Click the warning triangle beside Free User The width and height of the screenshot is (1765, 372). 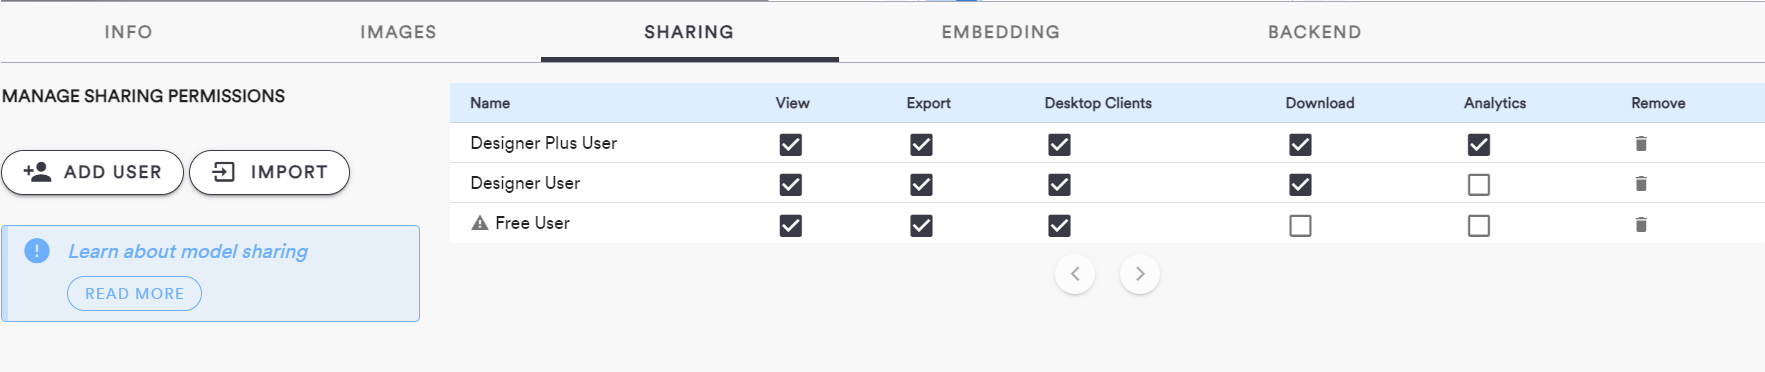480,223
